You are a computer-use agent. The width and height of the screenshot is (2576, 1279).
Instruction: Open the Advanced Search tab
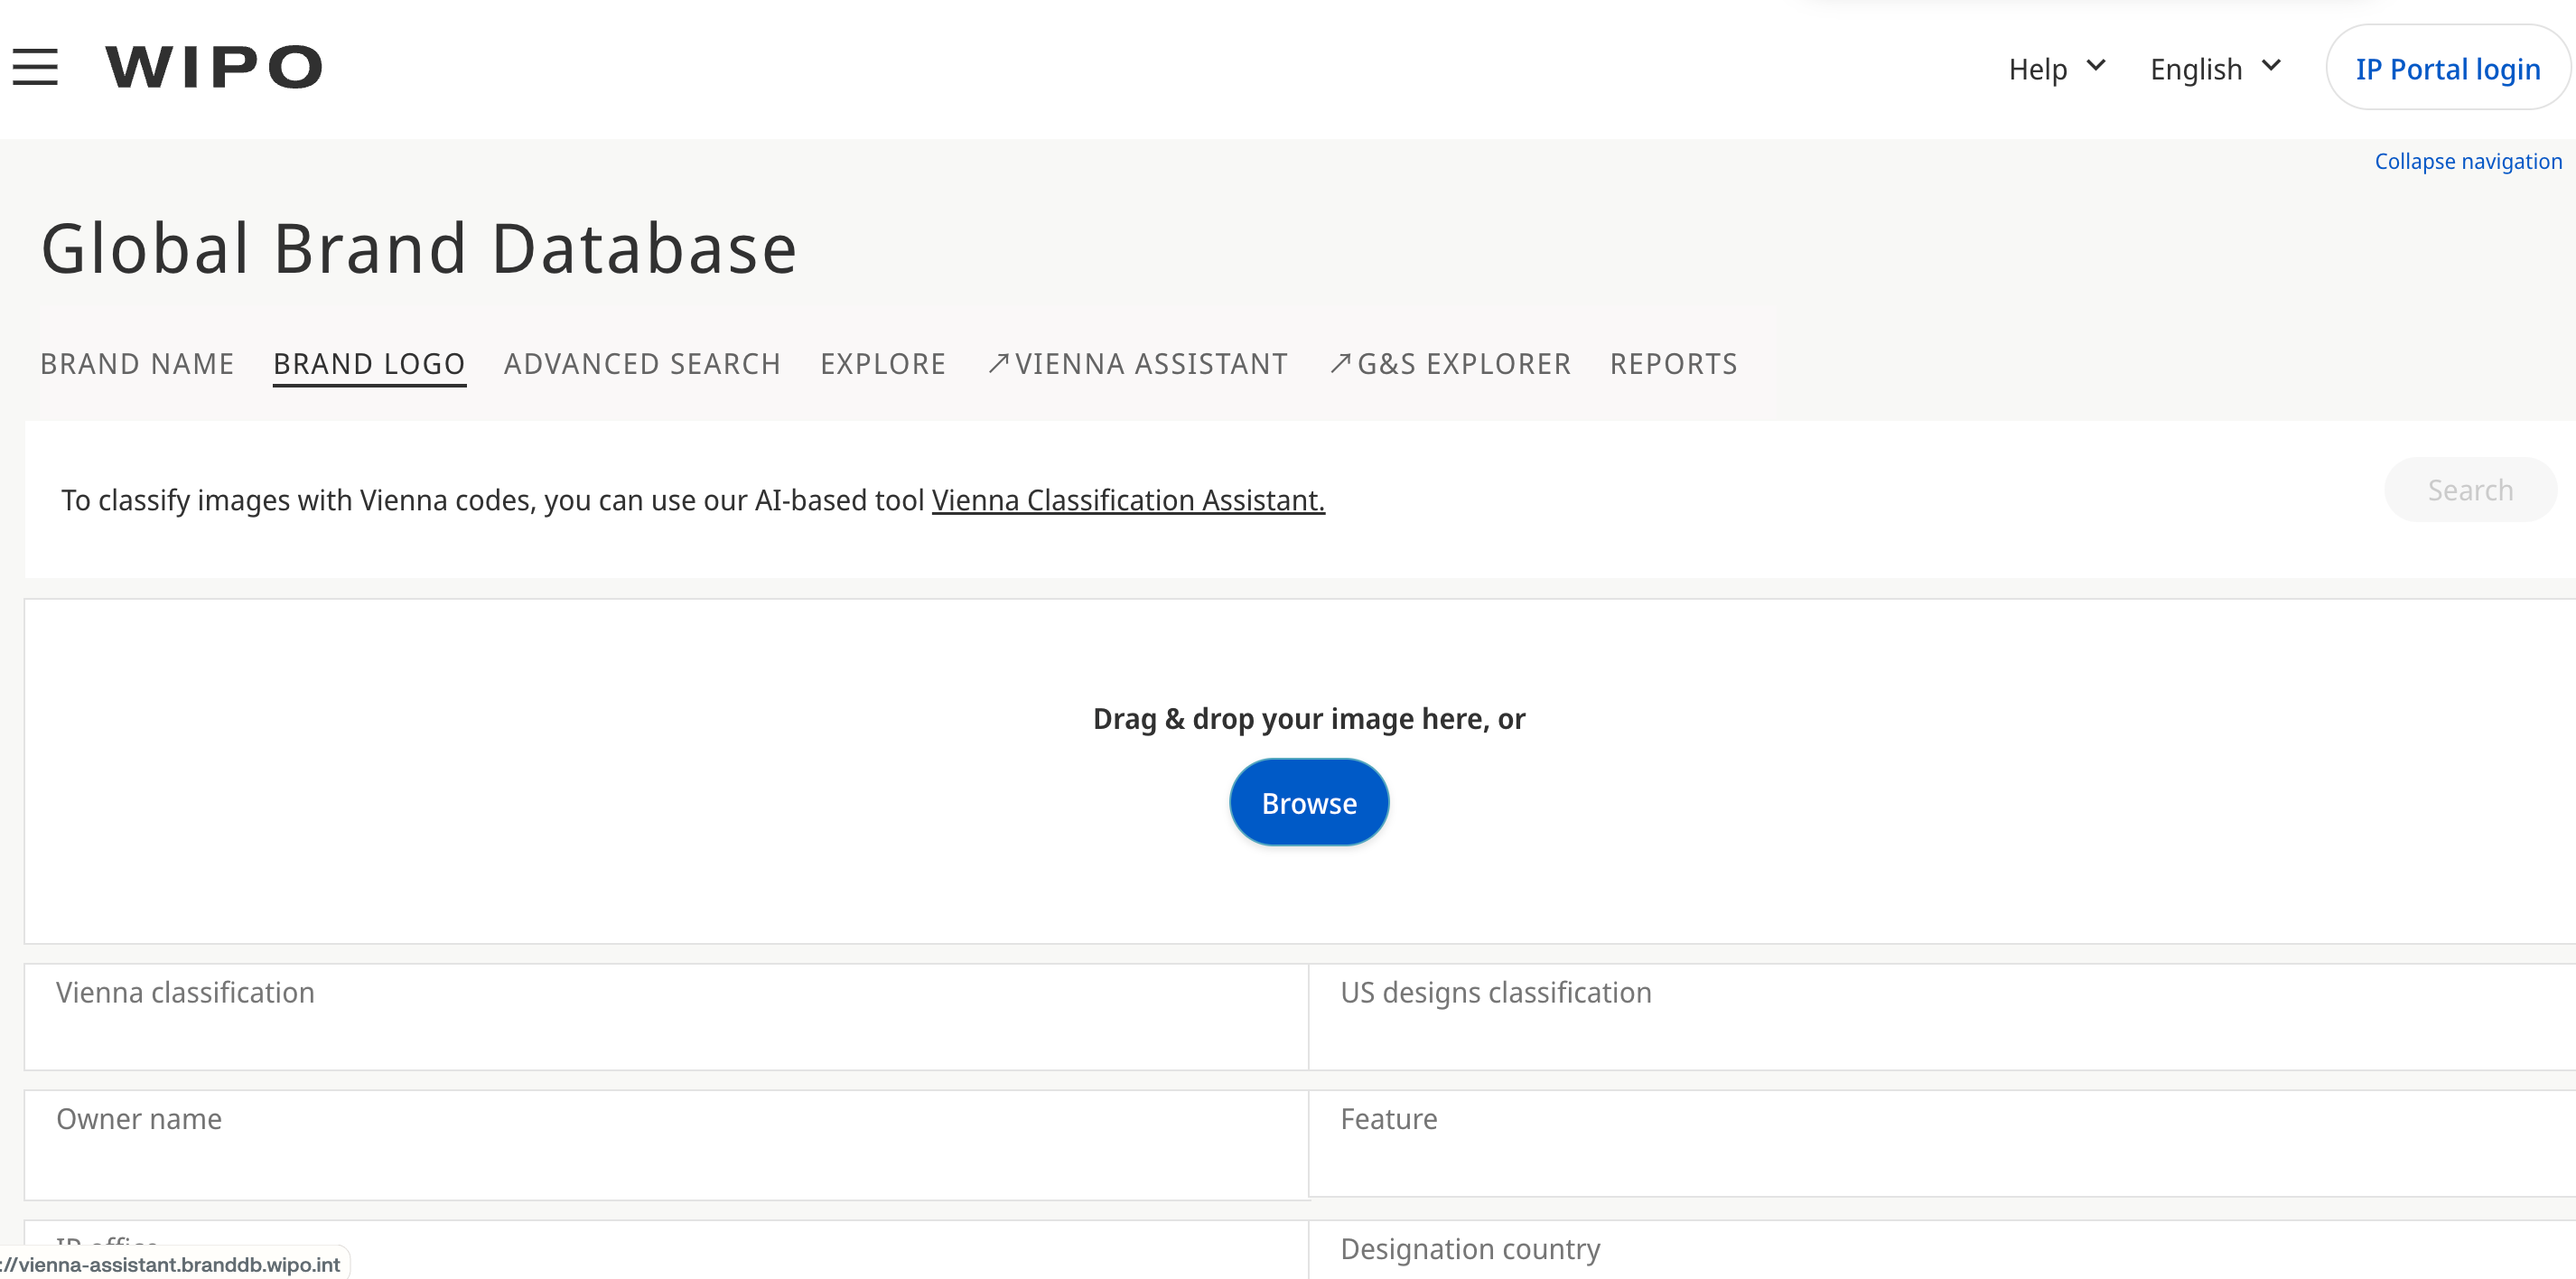click(x=642, y=364)
